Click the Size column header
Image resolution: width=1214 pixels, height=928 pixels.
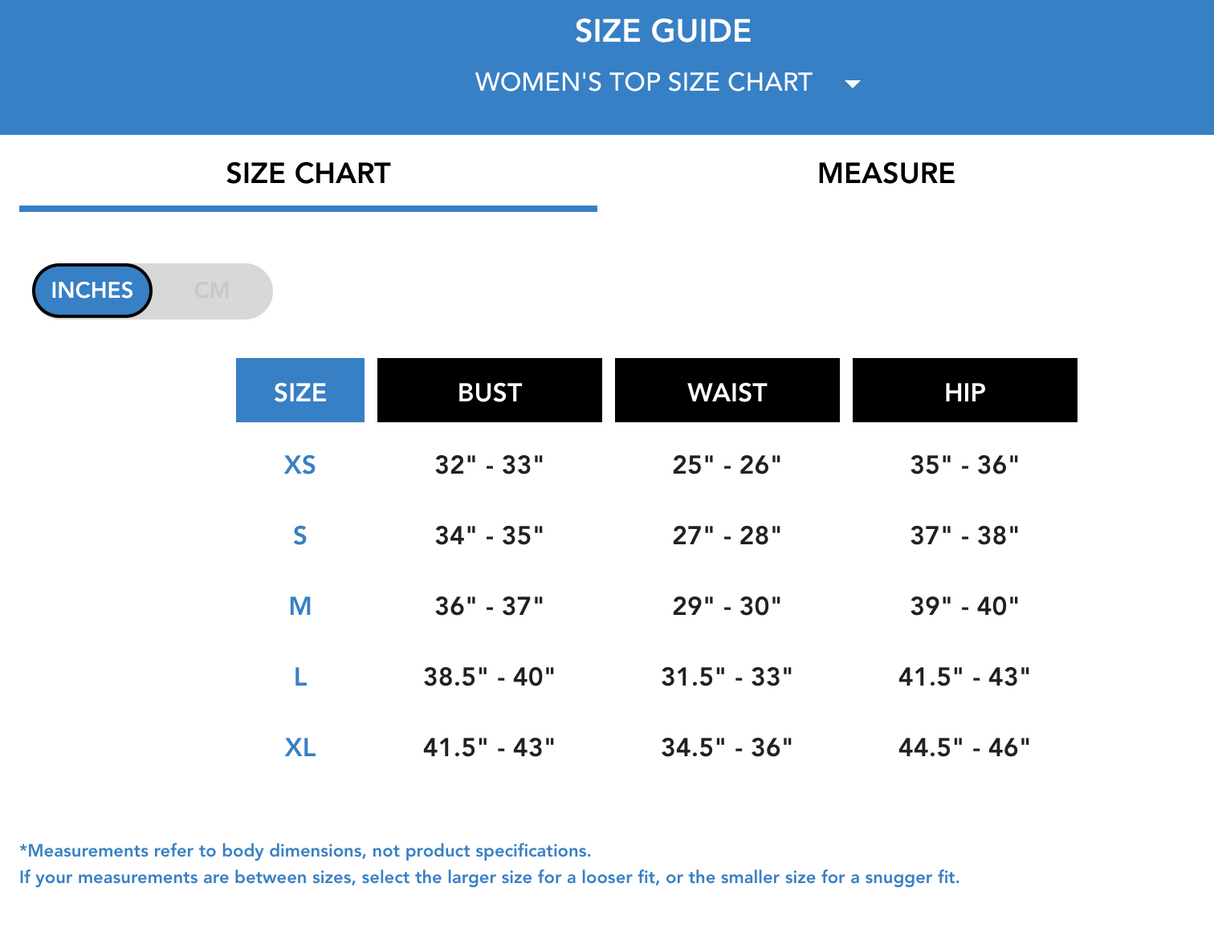pos(300,391)
